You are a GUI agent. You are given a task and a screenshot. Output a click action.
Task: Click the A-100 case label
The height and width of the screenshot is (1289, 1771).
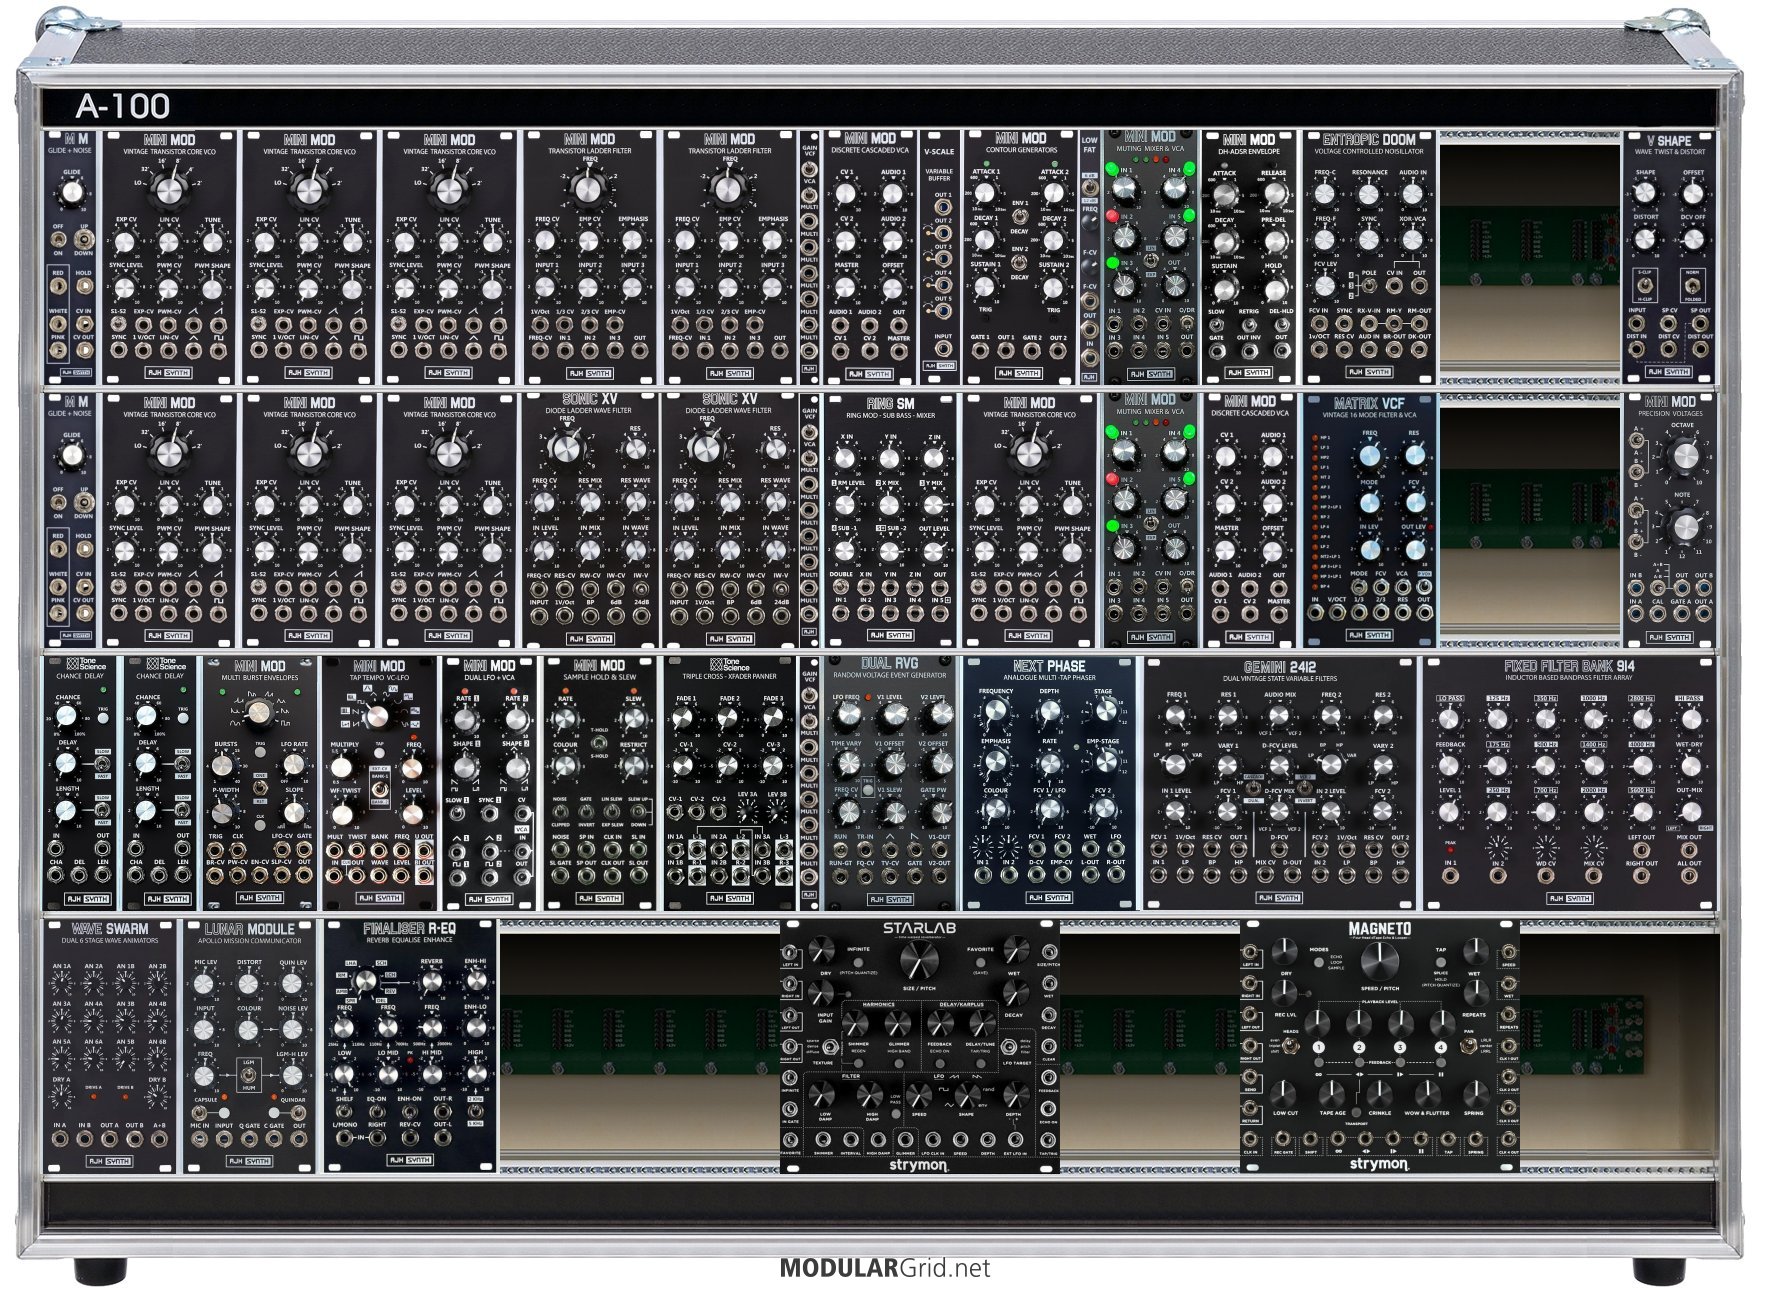(x=122, y=106)
